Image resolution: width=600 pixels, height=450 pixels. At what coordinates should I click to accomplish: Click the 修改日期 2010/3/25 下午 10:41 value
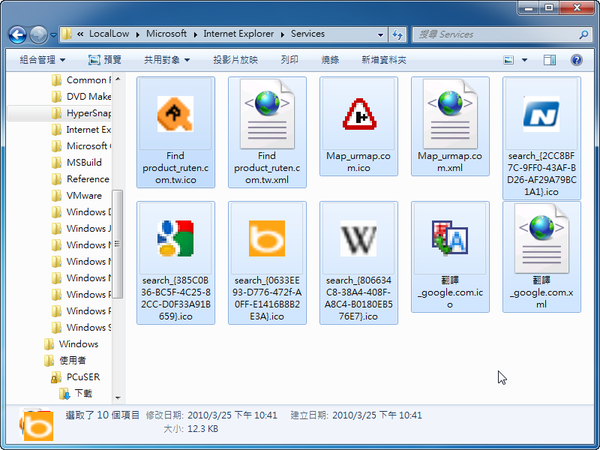click(x=232, y=416)
